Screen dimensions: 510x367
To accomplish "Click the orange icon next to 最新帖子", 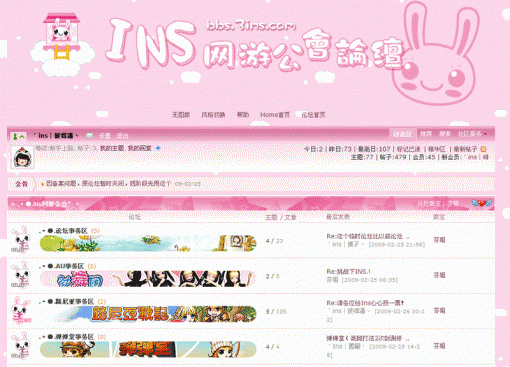I will [x=483, y=149].
